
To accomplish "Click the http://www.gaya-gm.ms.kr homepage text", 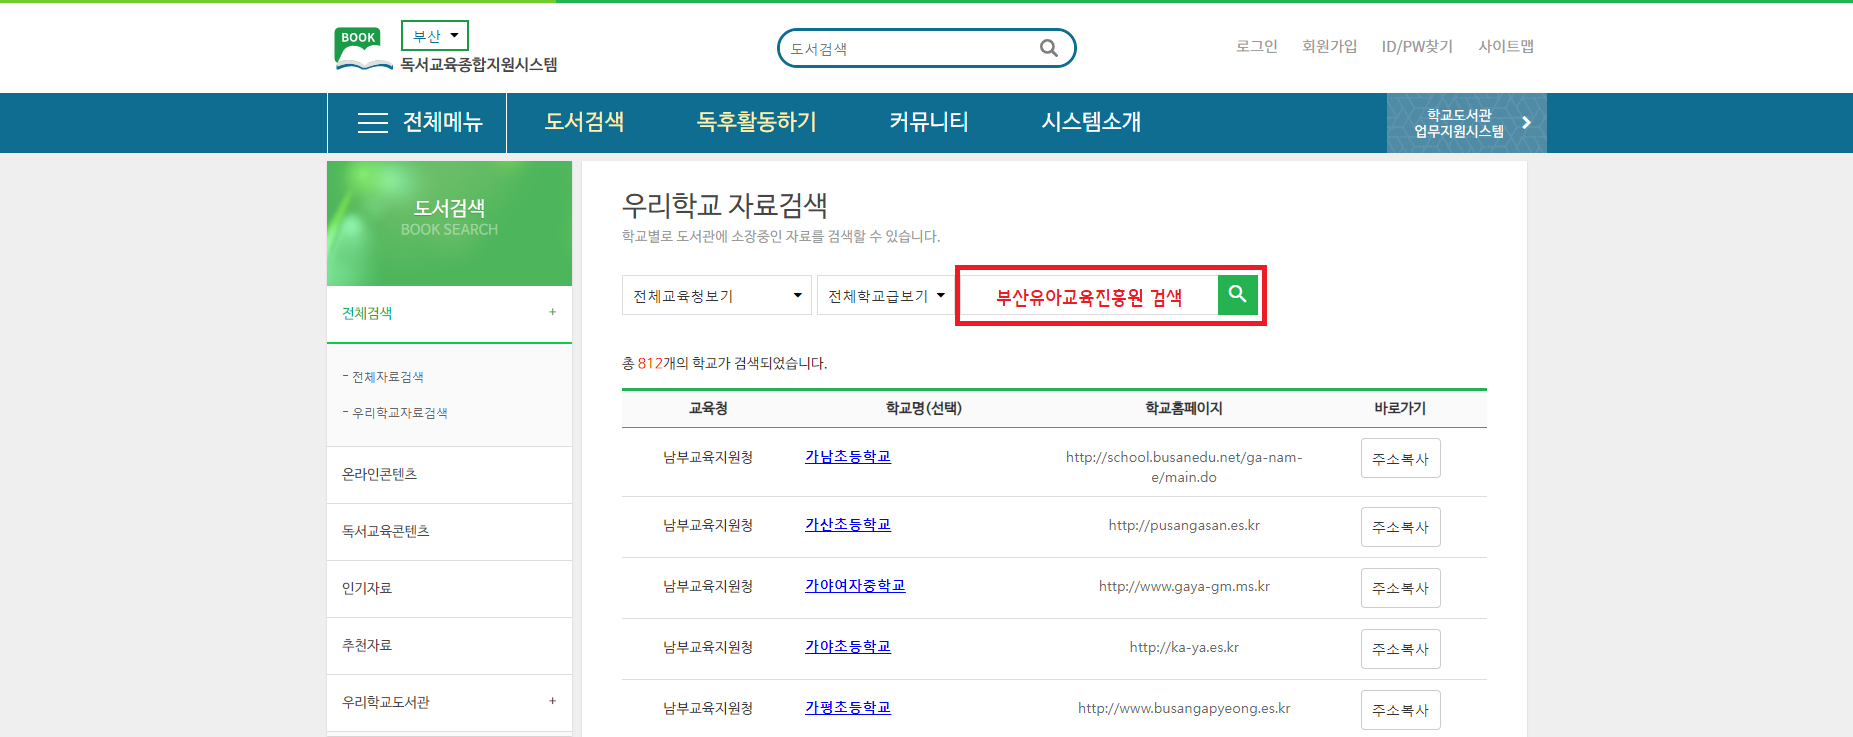I will point(1184,586).
